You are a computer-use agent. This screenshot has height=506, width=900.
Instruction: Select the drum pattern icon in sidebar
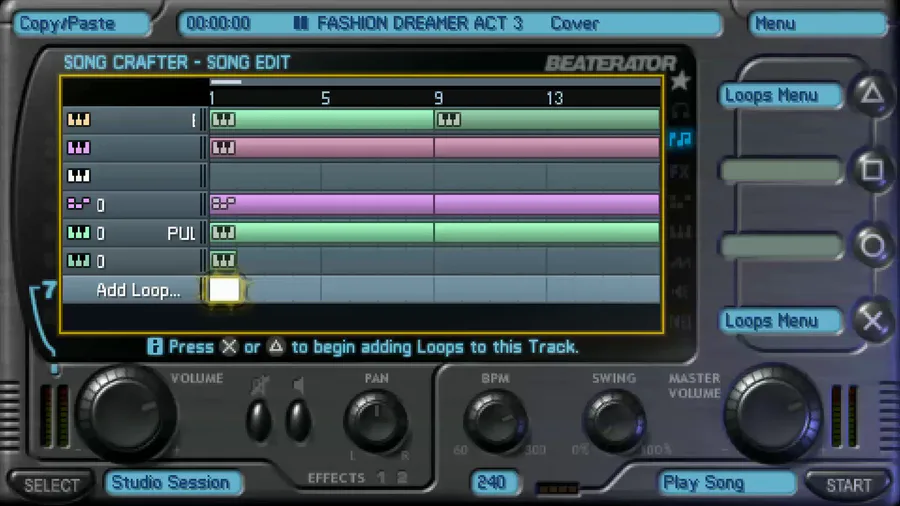point(680,201)
